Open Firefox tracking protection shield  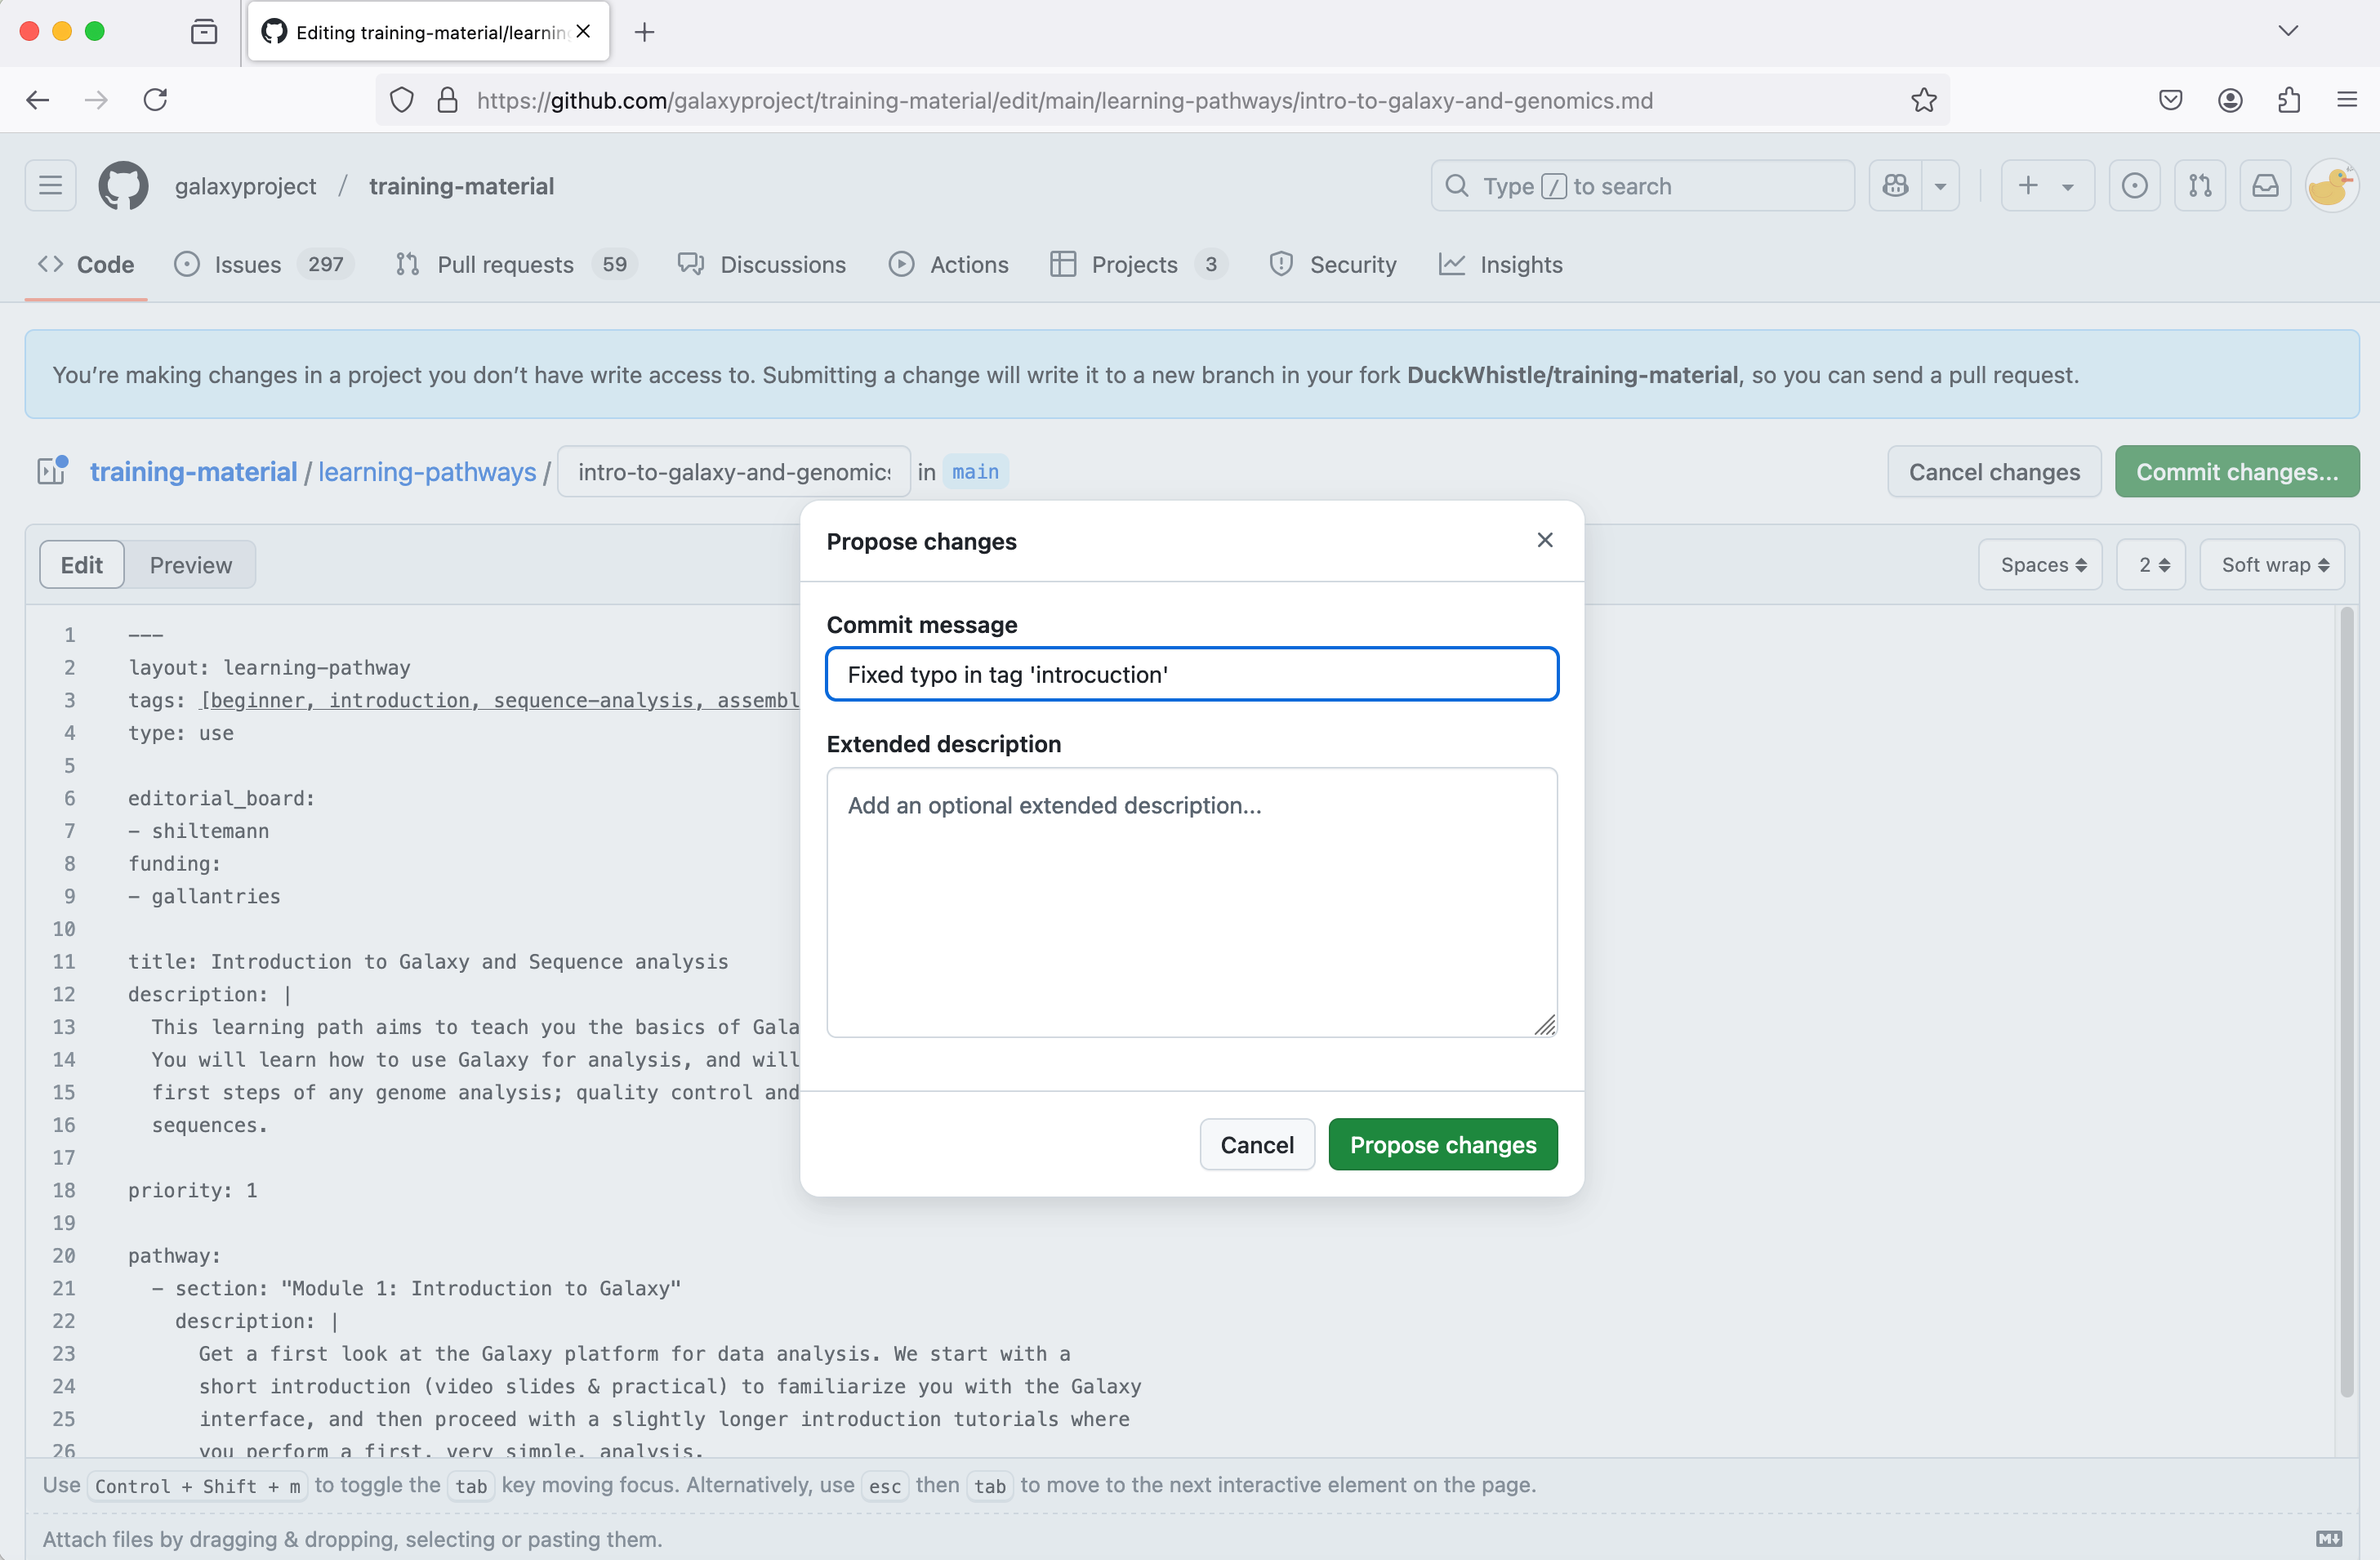(402, 100)
